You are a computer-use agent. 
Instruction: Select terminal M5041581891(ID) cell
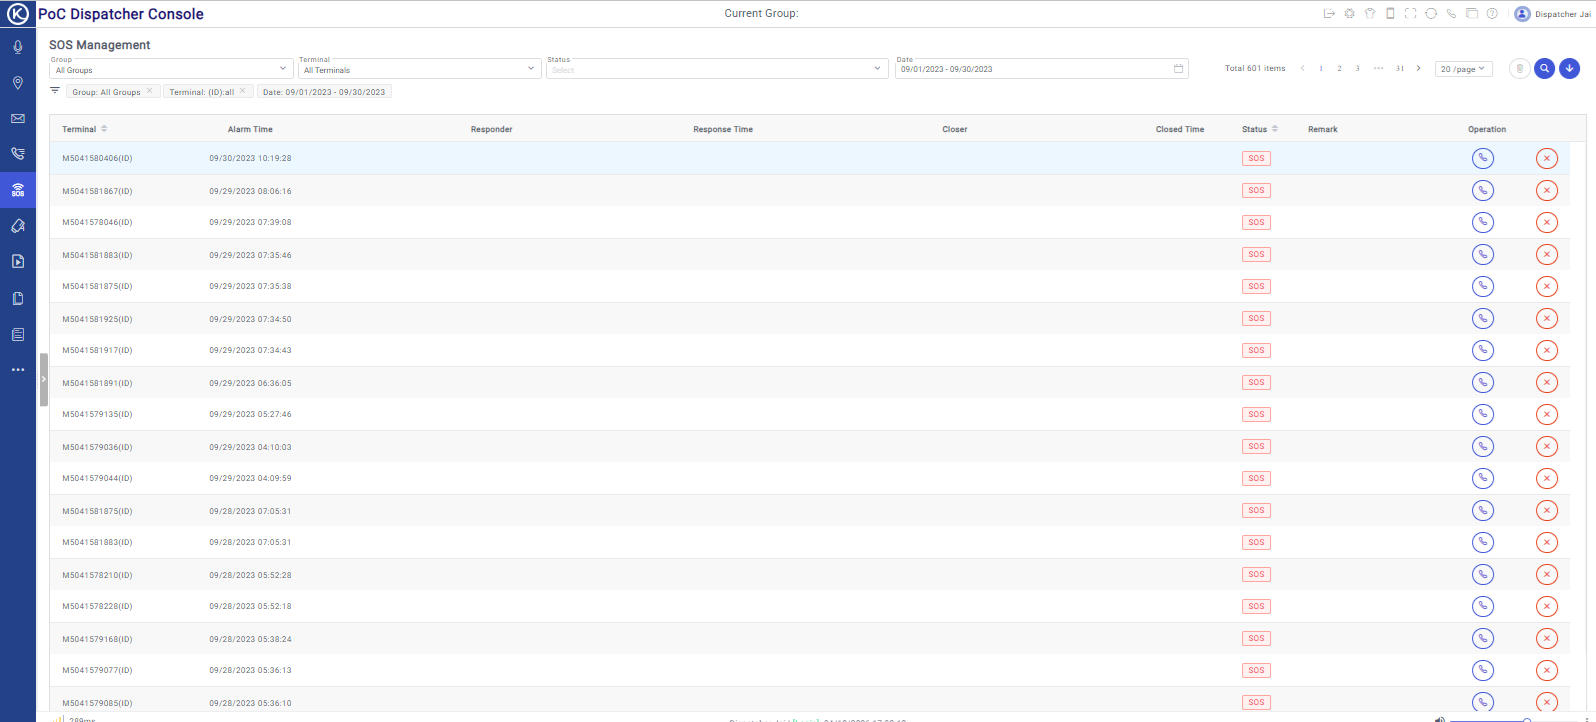click(x=97, y=383)
